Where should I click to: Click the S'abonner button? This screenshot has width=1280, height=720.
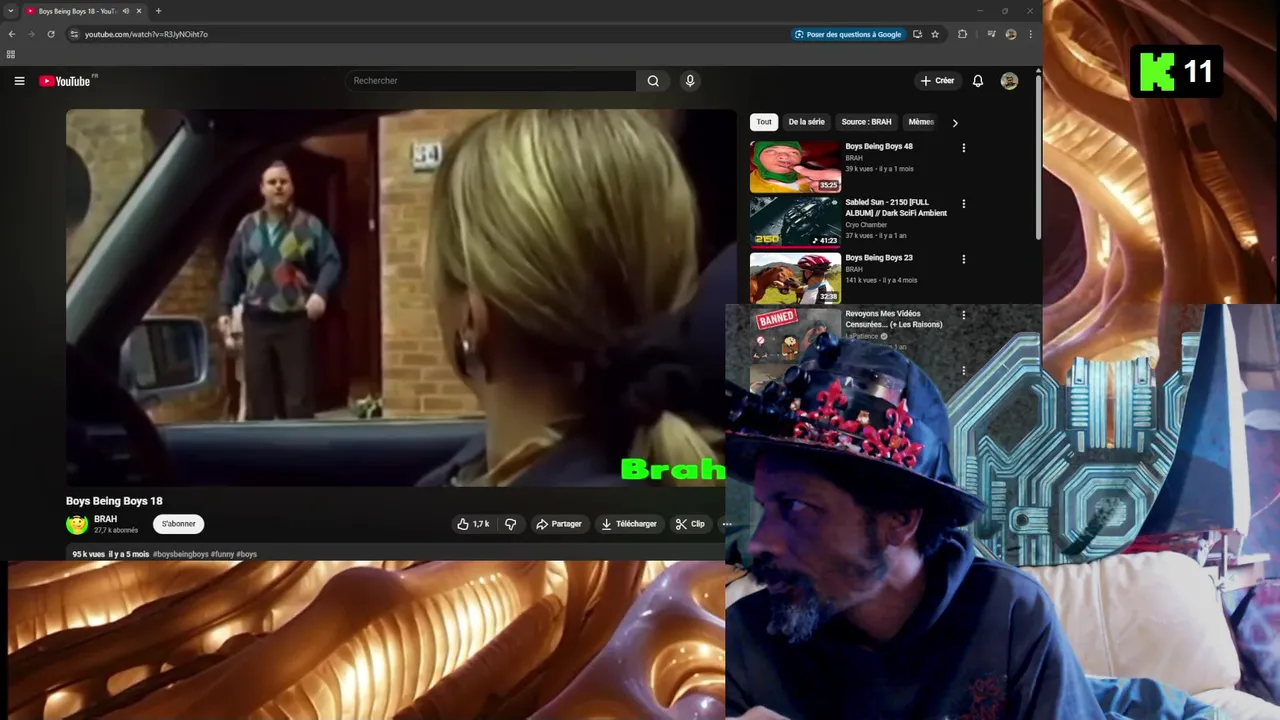point(179,524)
